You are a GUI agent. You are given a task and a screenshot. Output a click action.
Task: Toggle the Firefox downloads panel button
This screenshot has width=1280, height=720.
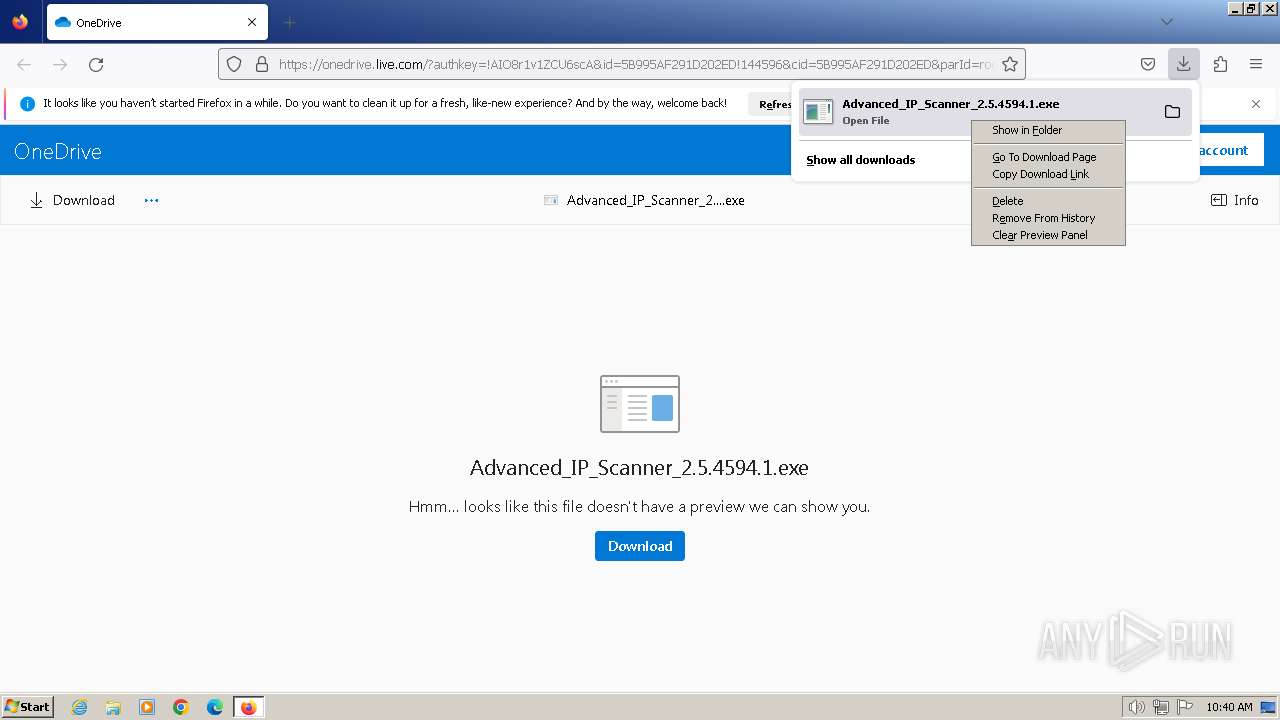(x=1183, y=64)
